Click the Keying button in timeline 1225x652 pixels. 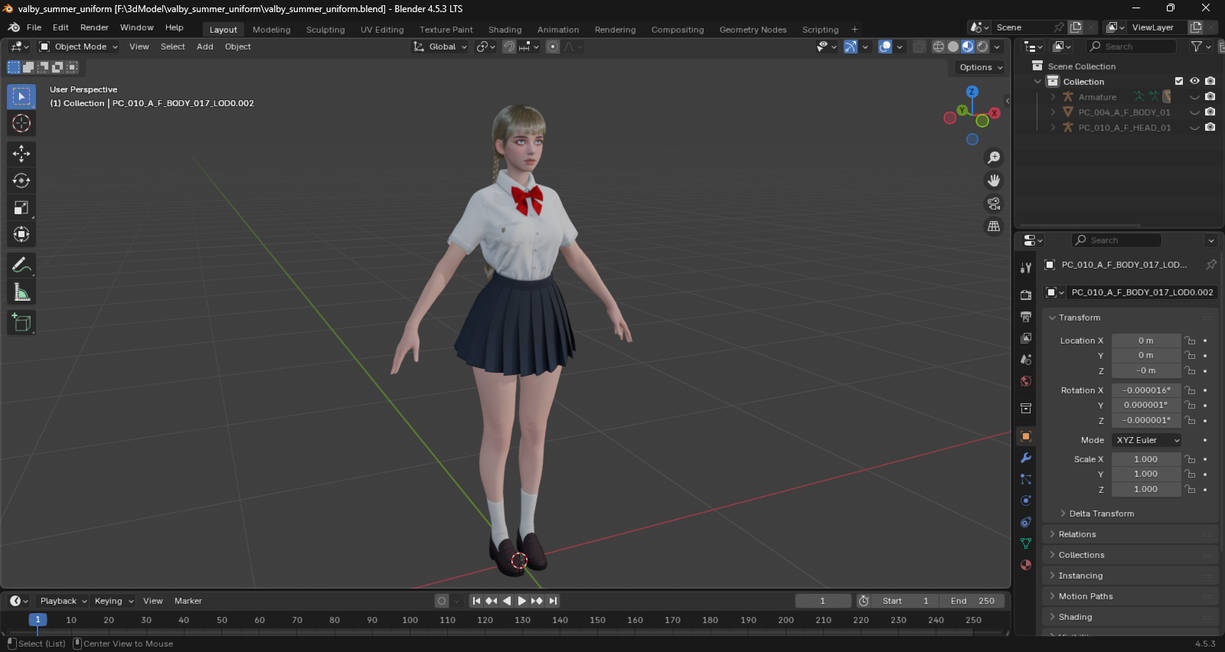click(113, 601)
